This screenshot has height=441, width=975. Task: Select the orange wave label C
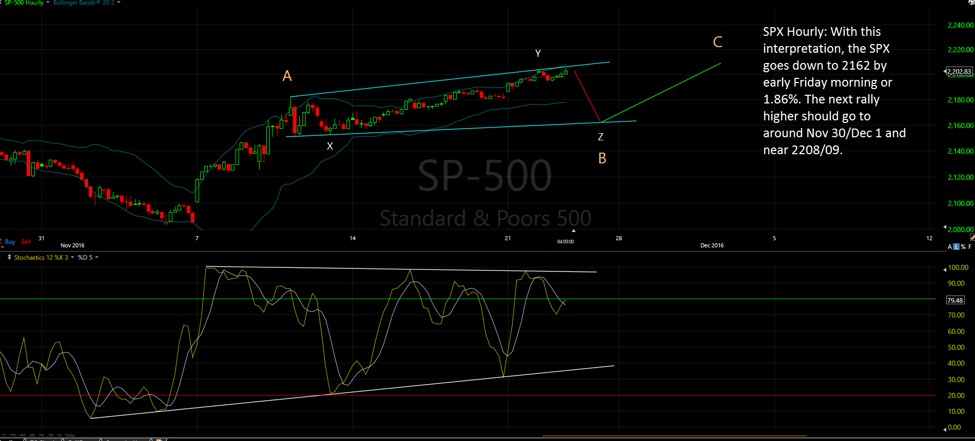pyautogui.click(x=718, y=42)
